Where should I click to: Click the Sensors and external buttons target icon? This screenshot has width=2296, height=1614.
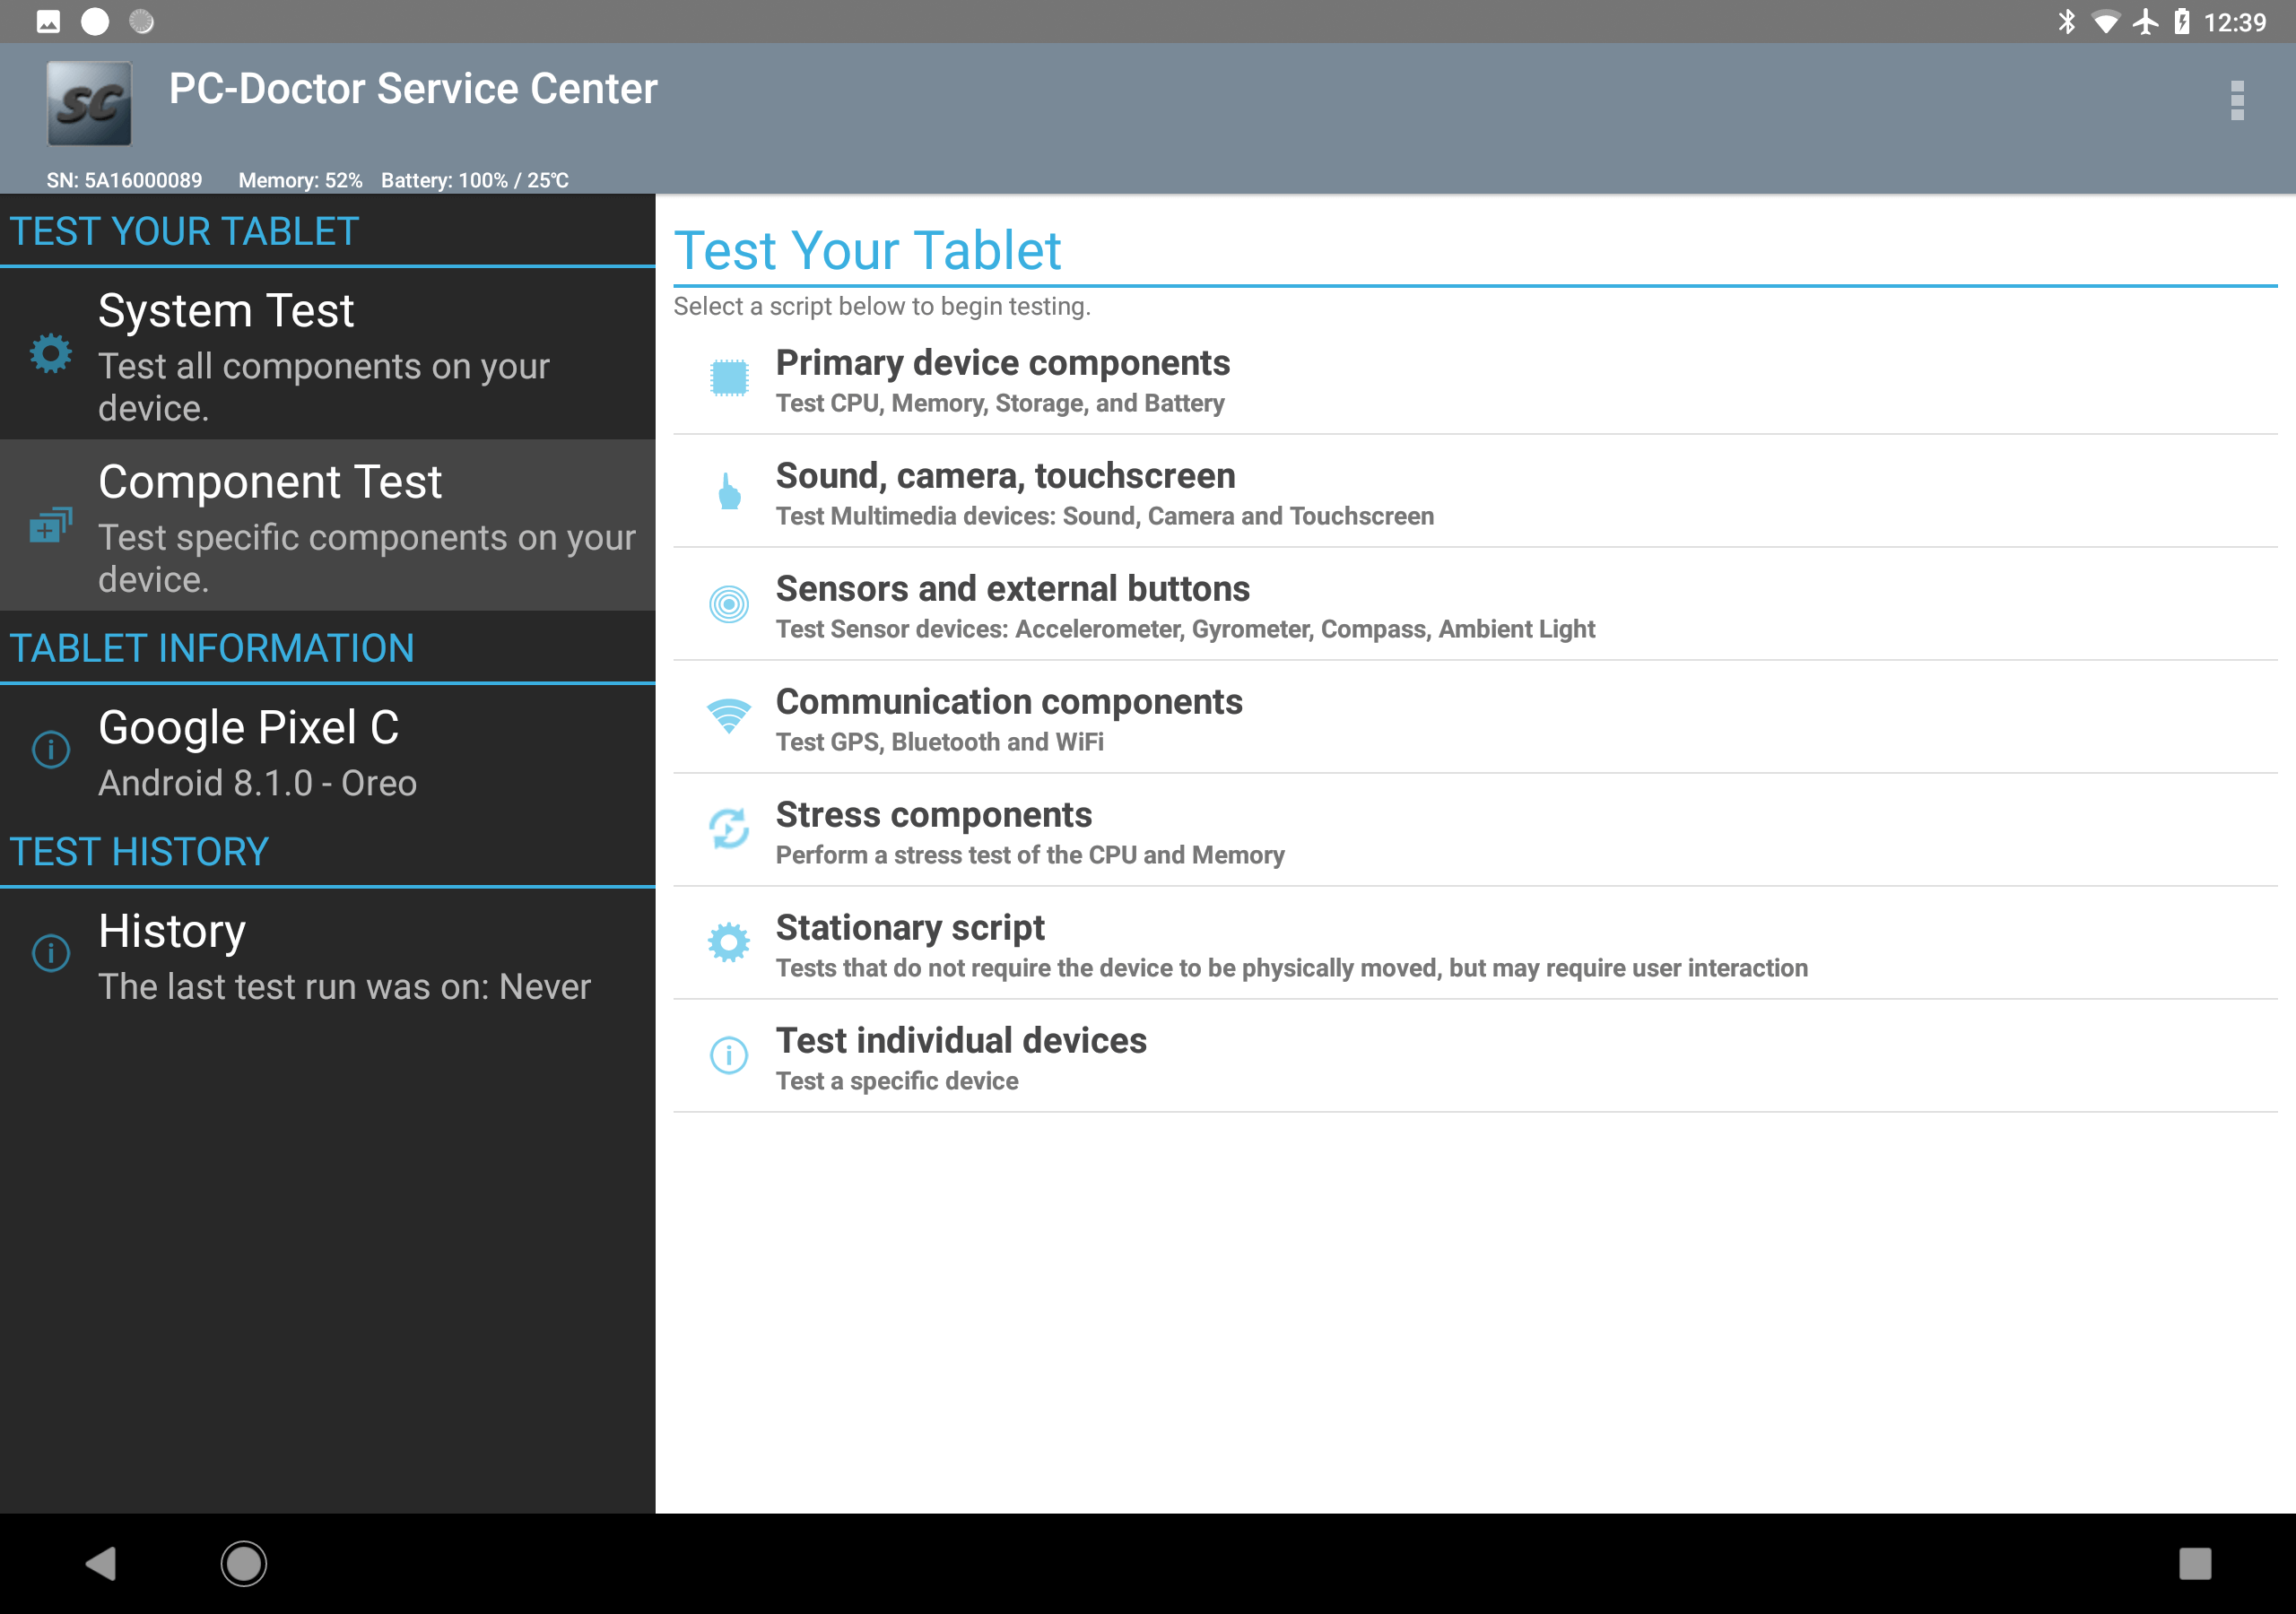click(729, 604)
